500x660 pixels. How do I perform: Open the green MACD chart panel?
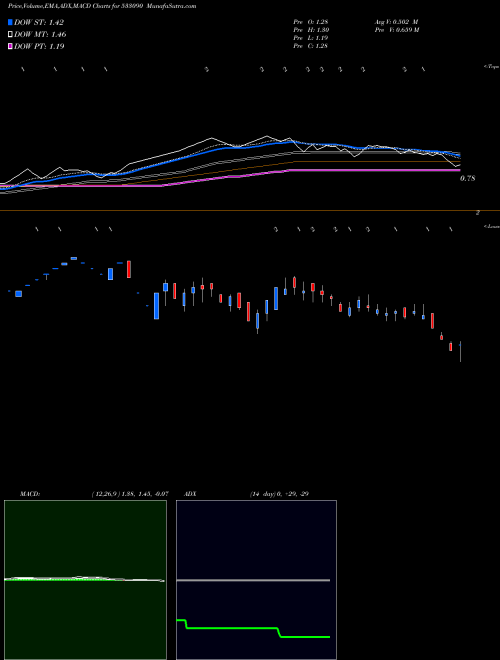[85, 580]
